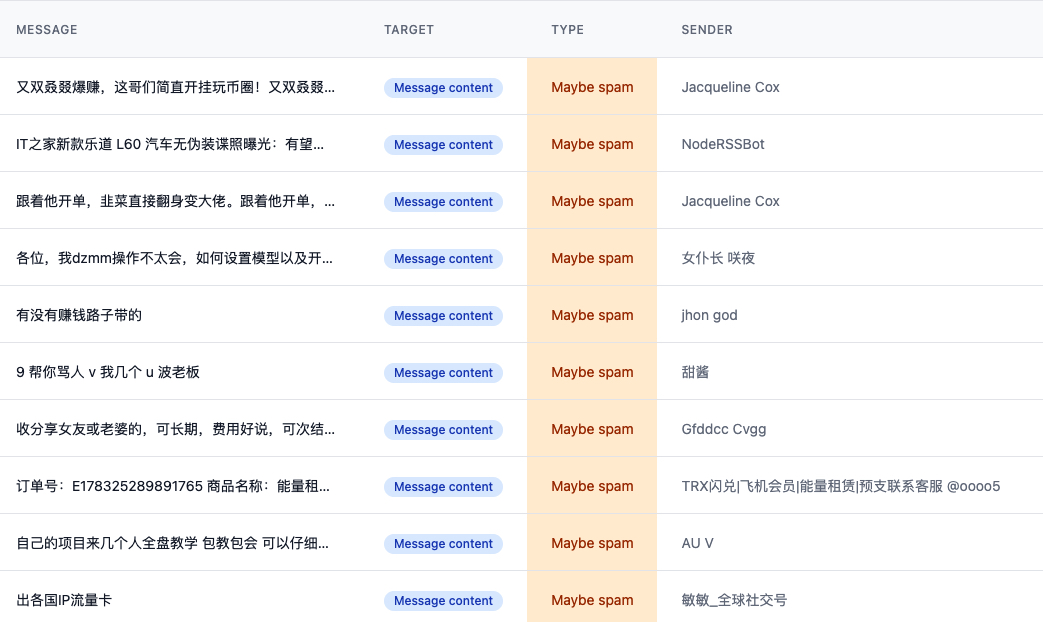Click Maybe spam label in 甜酱 row
1043x622 pixels.
point(592,373)
